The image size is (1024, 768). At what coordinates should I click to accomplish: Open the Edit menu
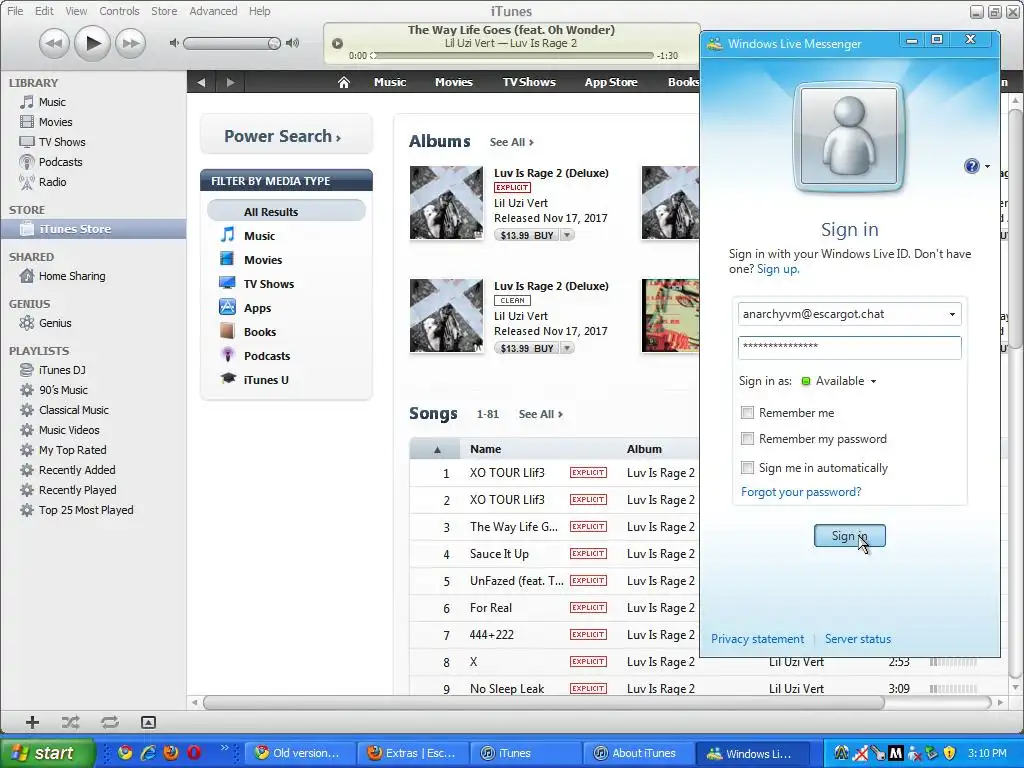pyautogui.click(x=44, y=11)
